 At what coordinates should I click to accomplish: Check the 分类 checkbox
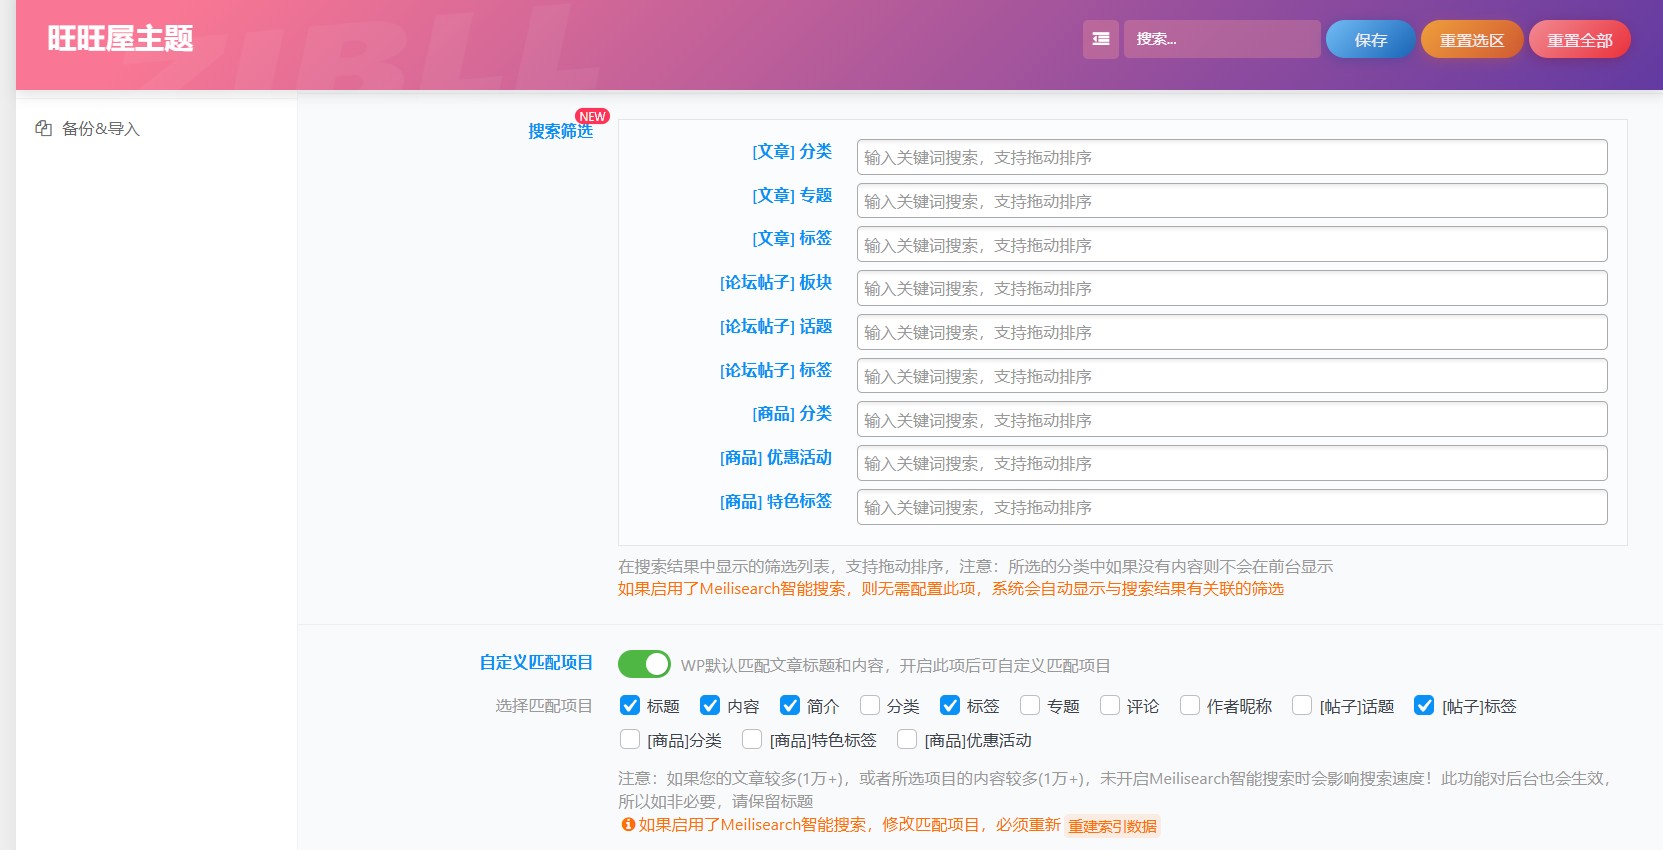point(870,705)
